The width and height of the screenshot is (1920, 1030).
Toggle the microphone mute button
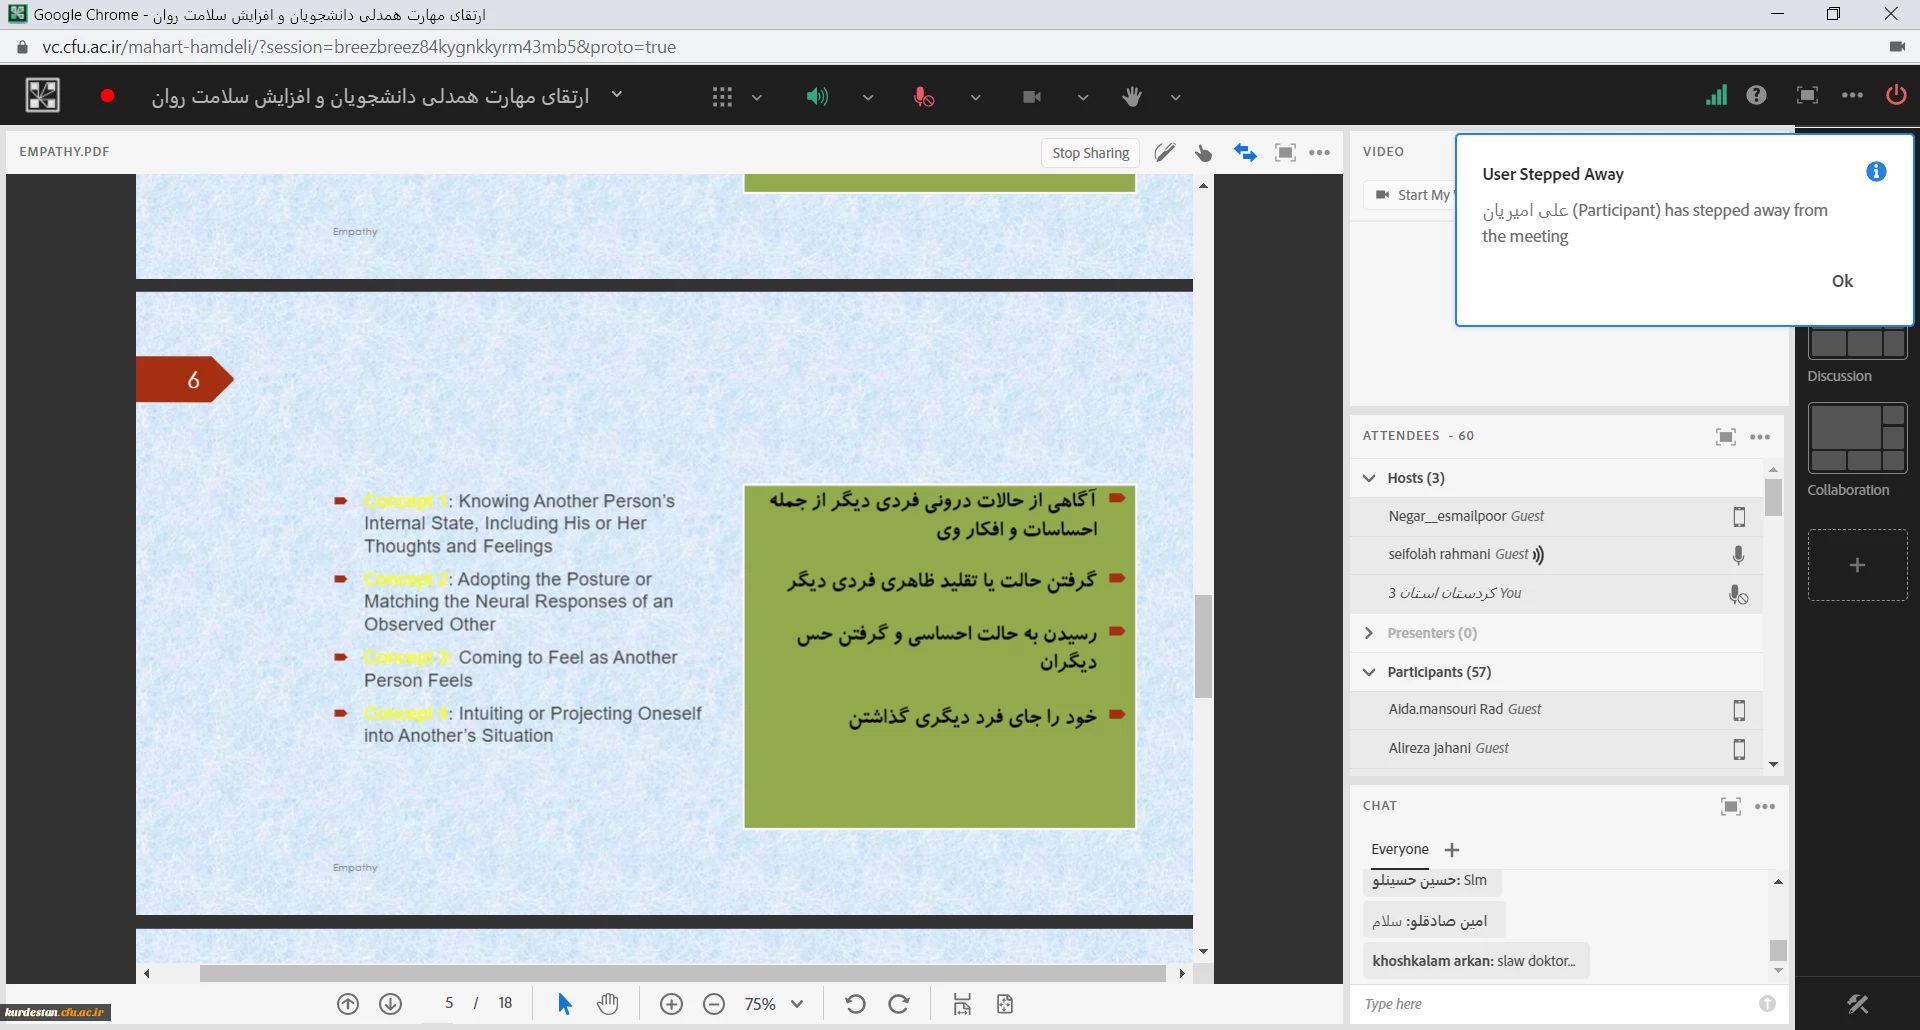pyautogui.click(x=924, y=97)
